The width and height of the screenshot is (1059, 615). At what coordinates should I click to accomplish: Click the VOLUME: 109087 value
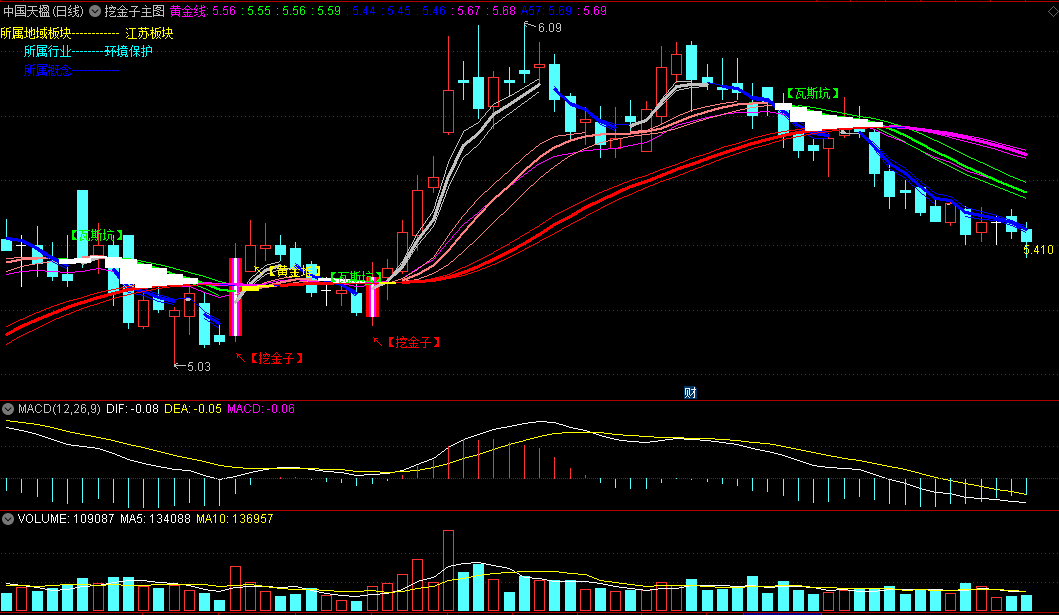[66, 518]
